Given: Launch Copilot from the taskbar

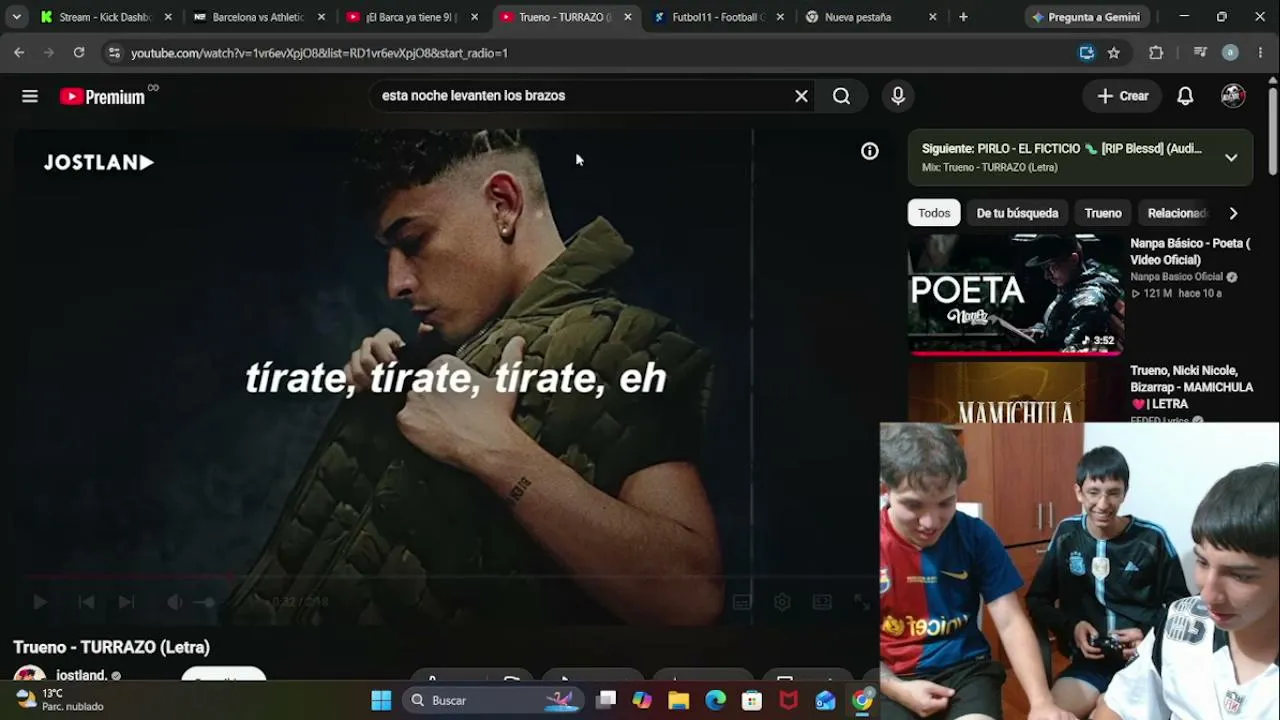Looking at the screenshot, I should [x=642, y=700].
